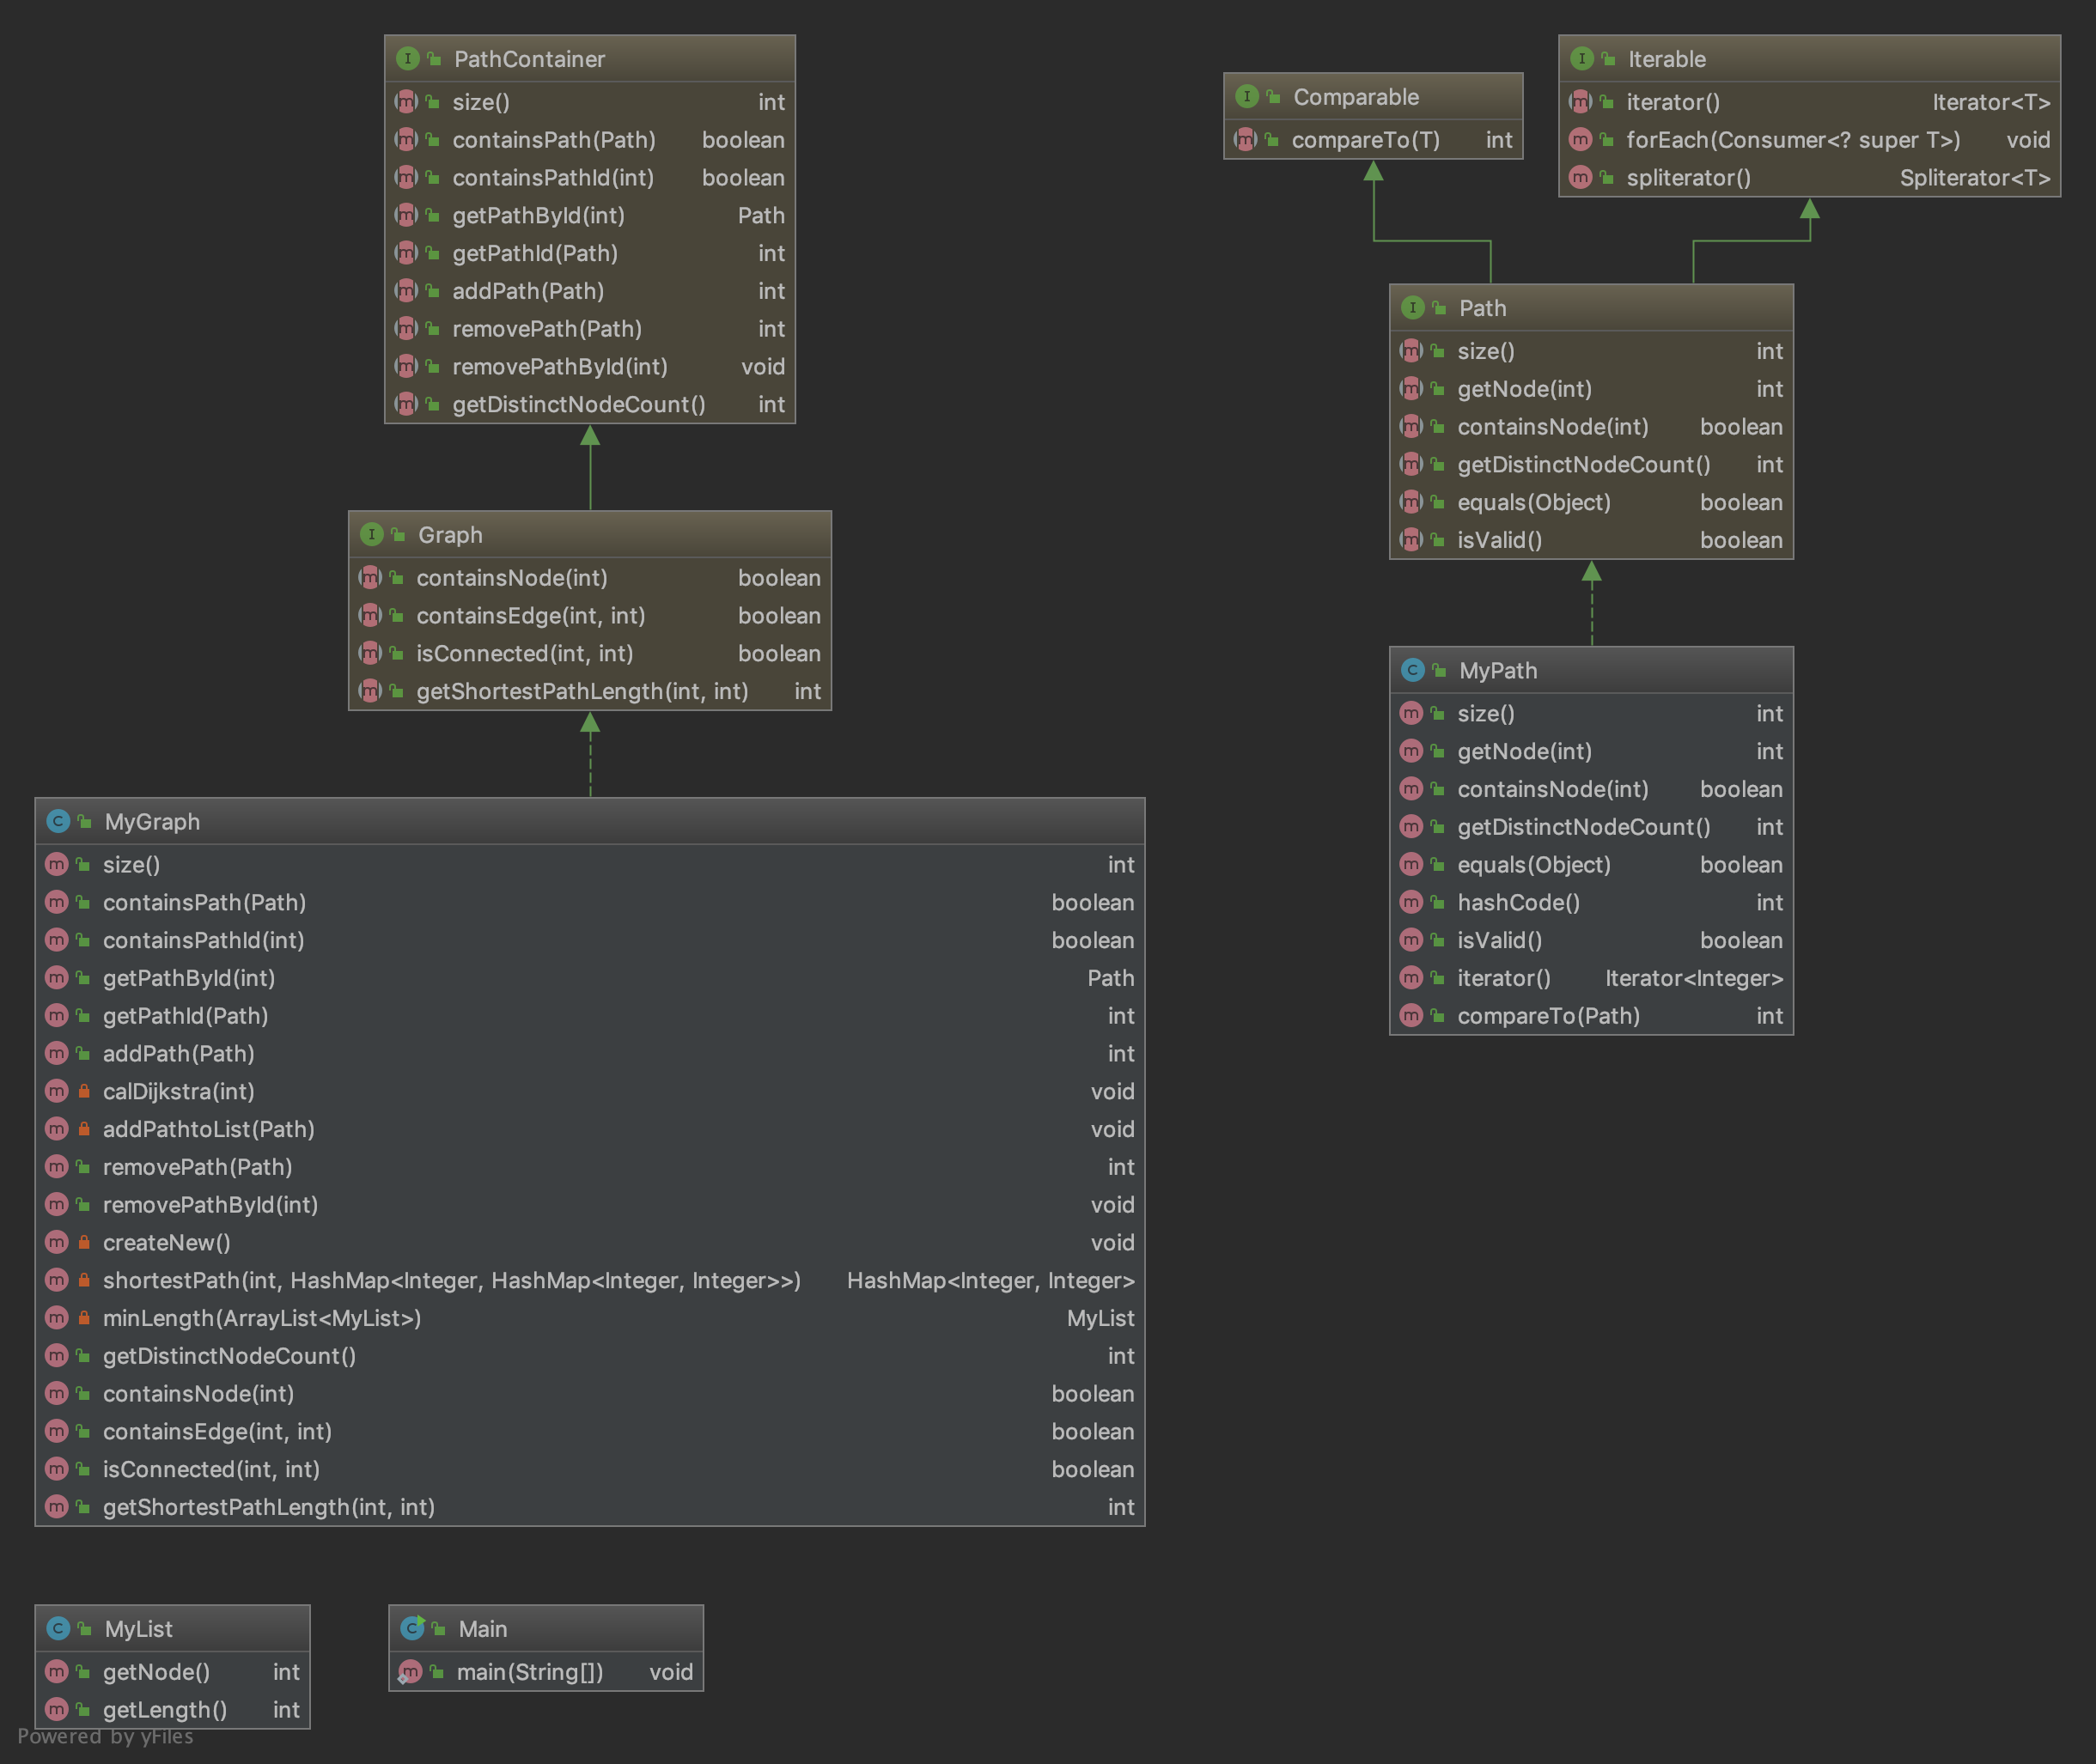This screenshot has height=1764, width=2096.
Task: Select getShortestPathLength(int, int) in MyGraph
Action: [x=268, y=1506]
